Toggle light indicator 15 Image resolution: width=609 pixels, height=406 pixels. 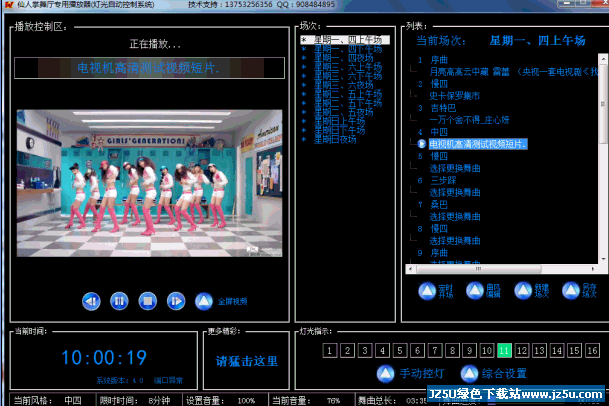(574, 351)
